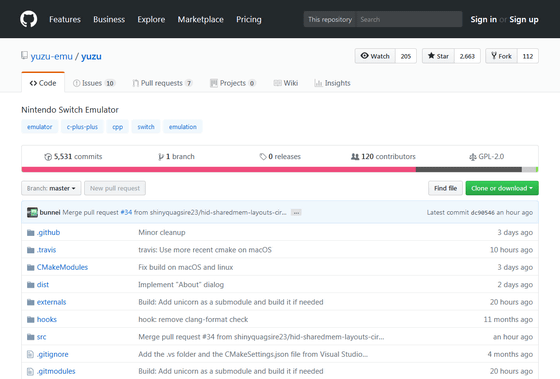Open pull request #34 link in commit message
Screen dimensions: 560x379
(126, 213)
